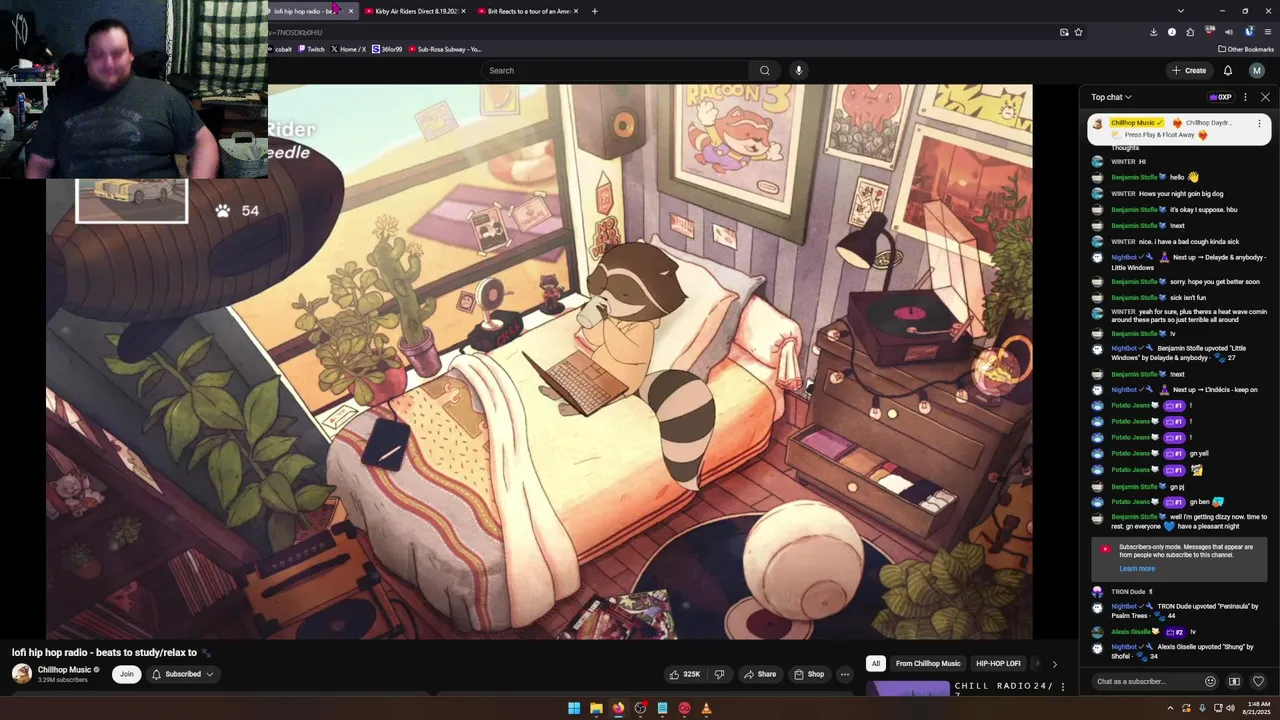Viewport: 1280px width, 720px height.
Task: Activate voice search microphone icon
Action: point(798,70)
